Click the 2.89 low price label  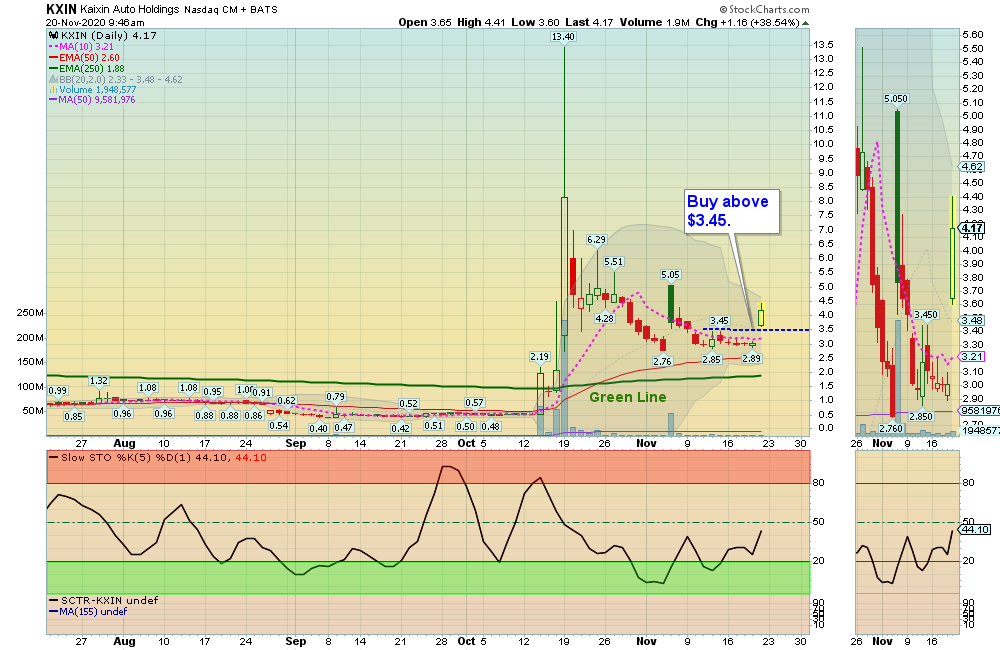pos(752,358)
